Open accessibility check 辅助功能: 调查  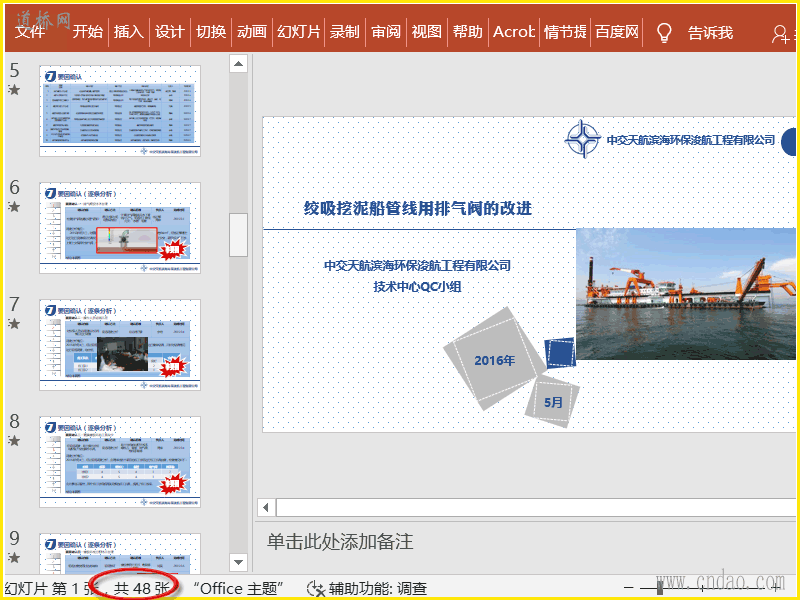[378, 589]
